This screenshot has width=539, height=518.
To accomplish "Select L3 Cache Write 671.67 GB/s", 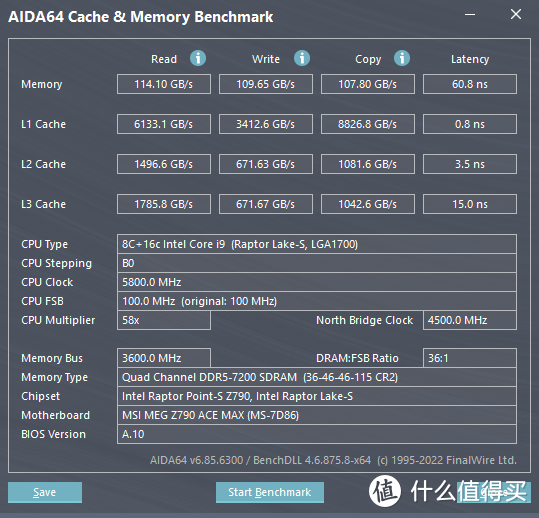I will tap(266, 204).
